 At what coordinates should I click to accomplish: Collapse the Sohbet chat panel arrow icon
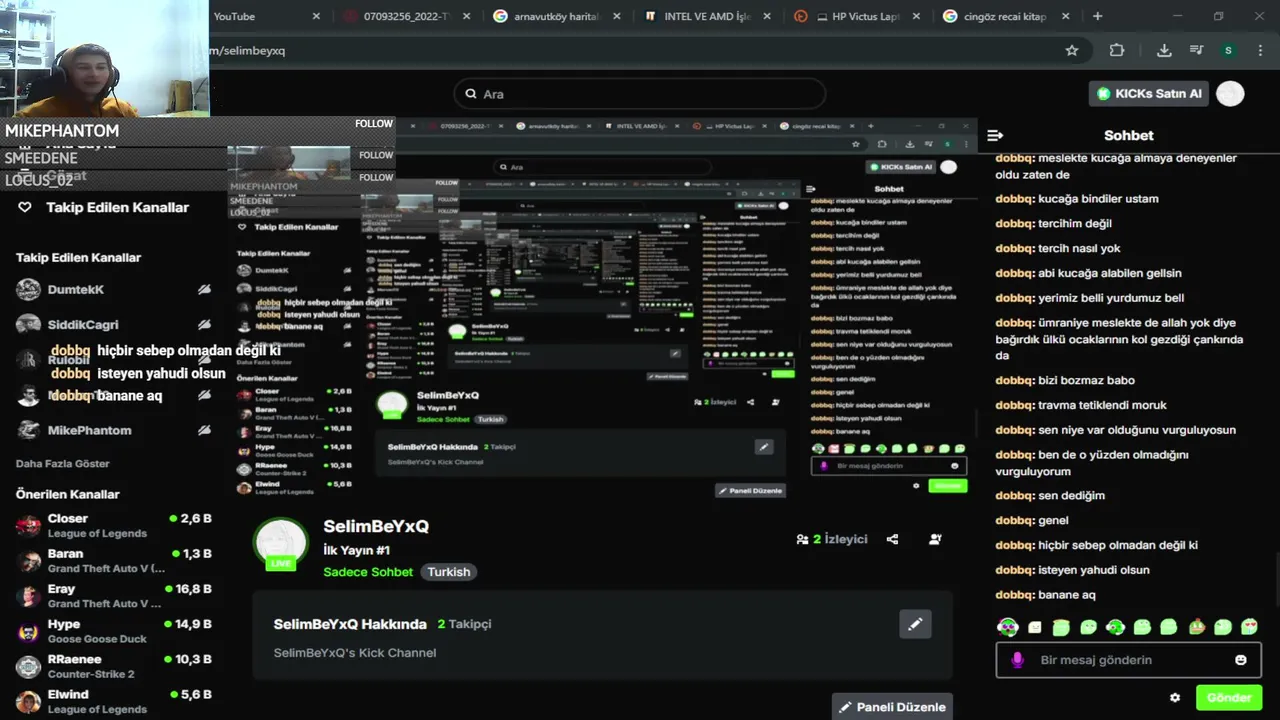click(x=995, y=135)
